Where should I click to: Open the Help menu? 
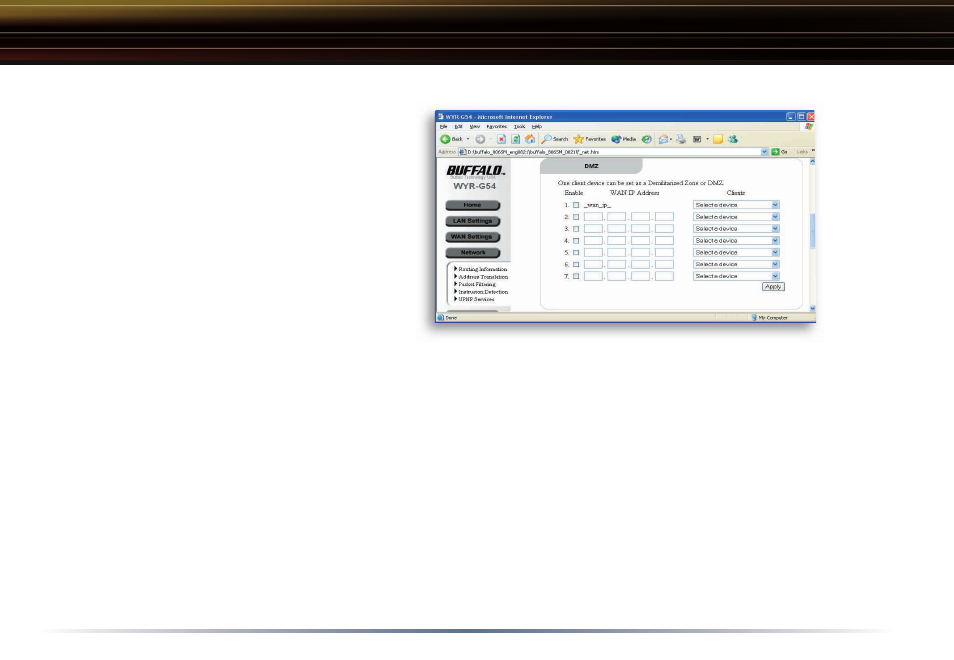(537, 127)
